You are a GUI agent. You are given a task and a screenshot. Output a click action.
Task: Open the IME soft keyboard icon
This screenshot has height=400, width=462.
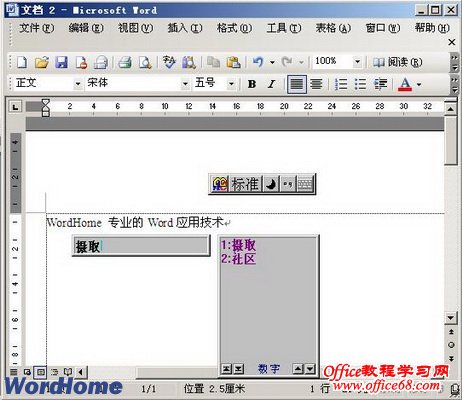tap(305, 184)
